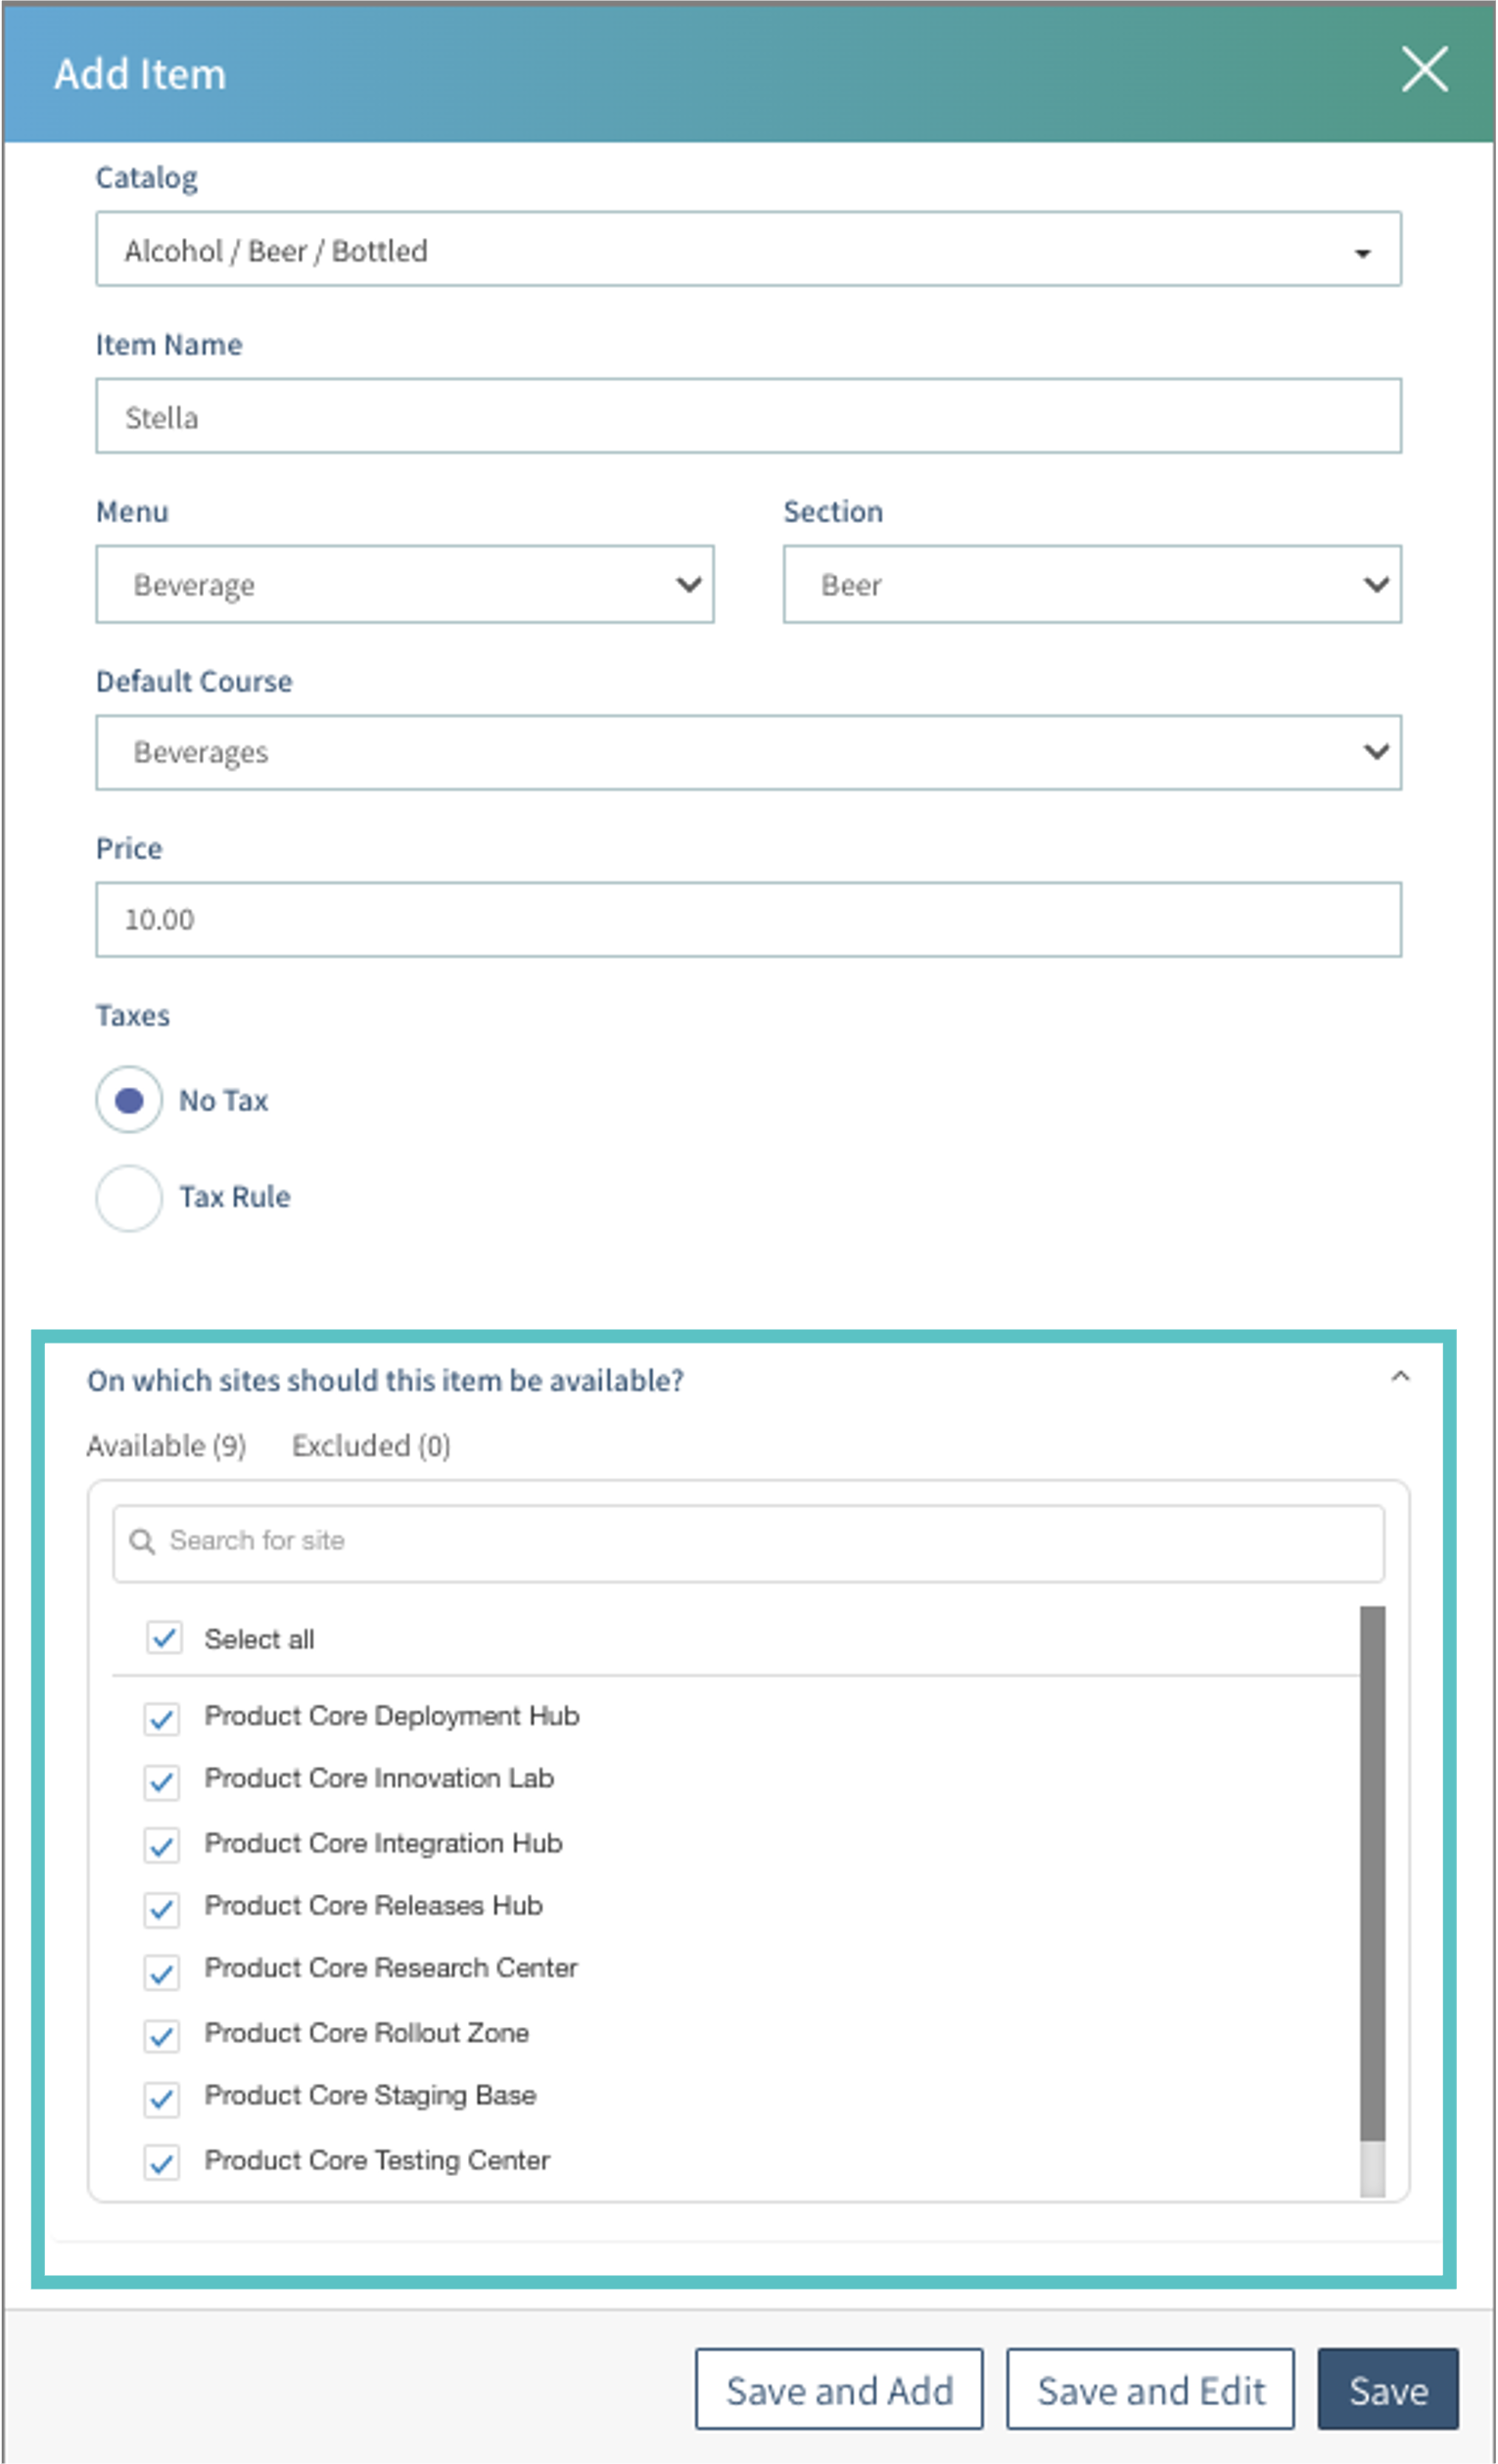Viewport: 1498px width, 2464px height.
Task: Expand the Section dropdown showing Beer
Action: (1091, 584)
